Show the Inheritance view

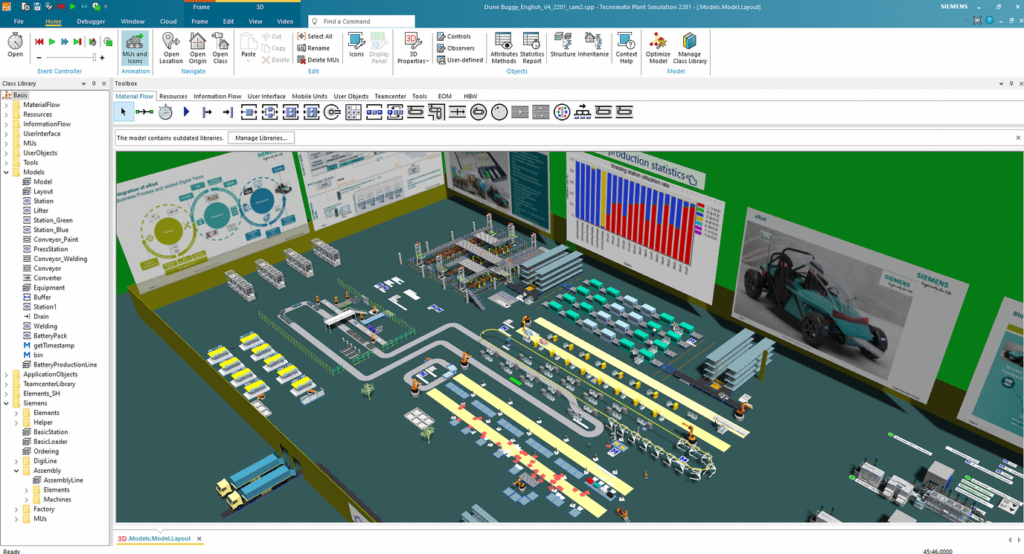tap(593, 45)
